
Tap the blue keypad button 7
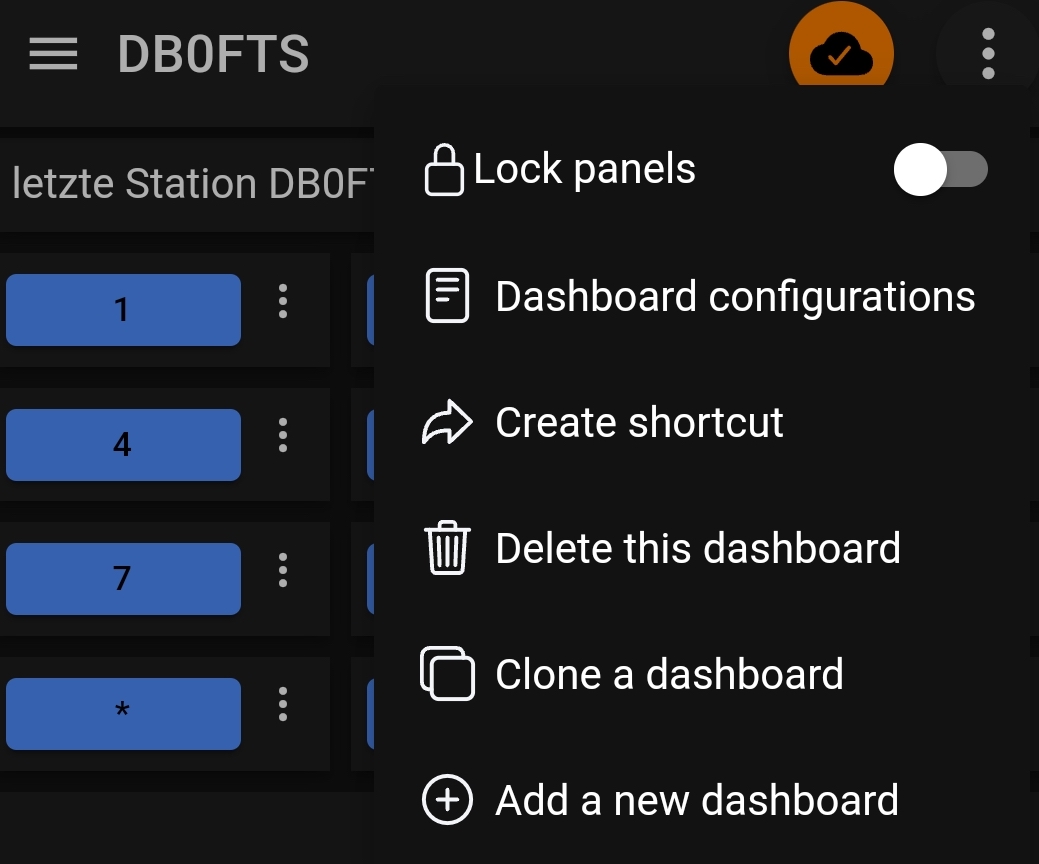coord(123,578)
